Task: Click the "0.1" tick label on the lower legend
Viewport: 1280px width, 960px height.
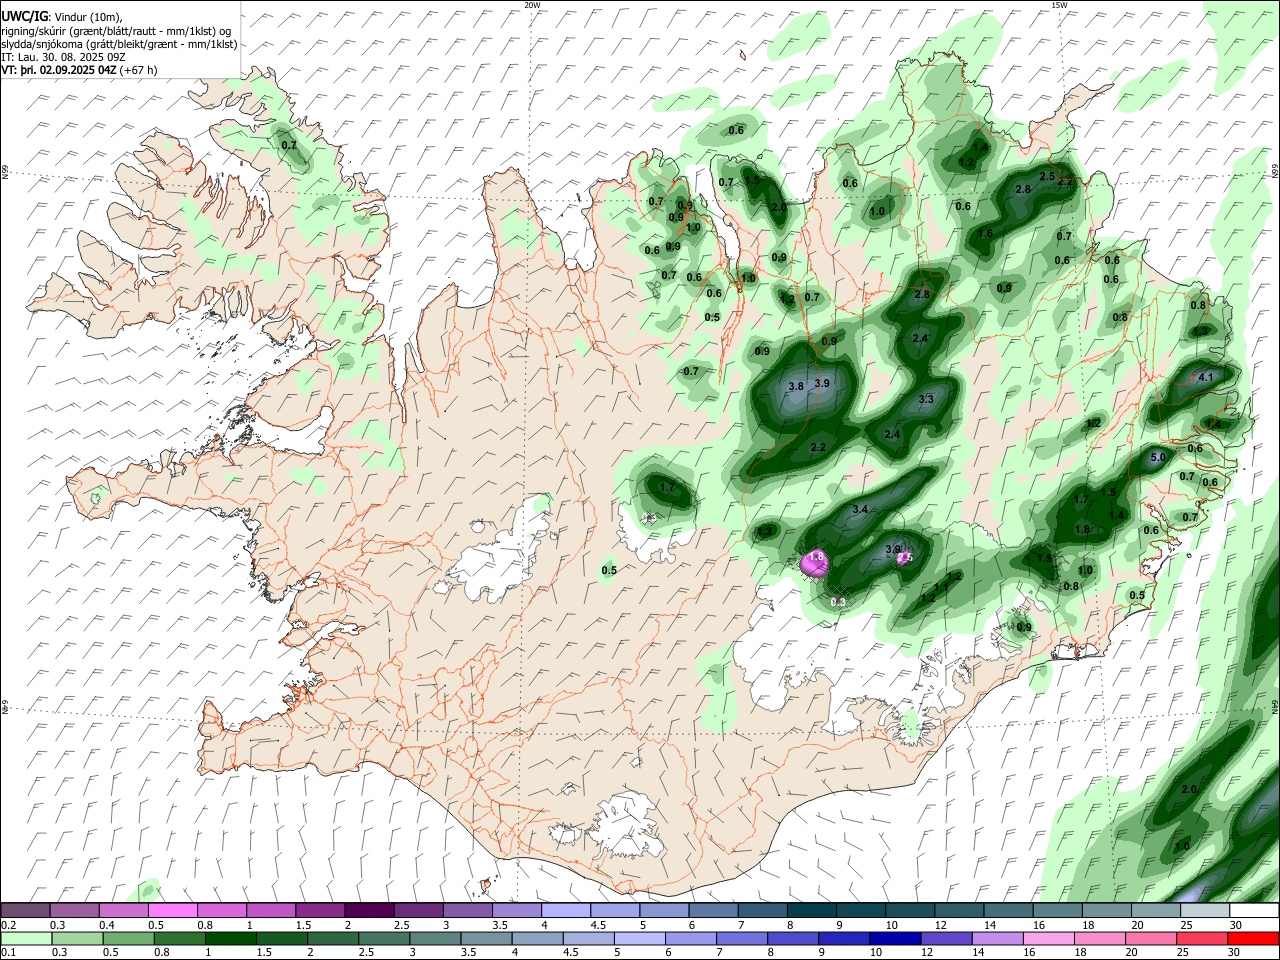Action: click(9, 953)
